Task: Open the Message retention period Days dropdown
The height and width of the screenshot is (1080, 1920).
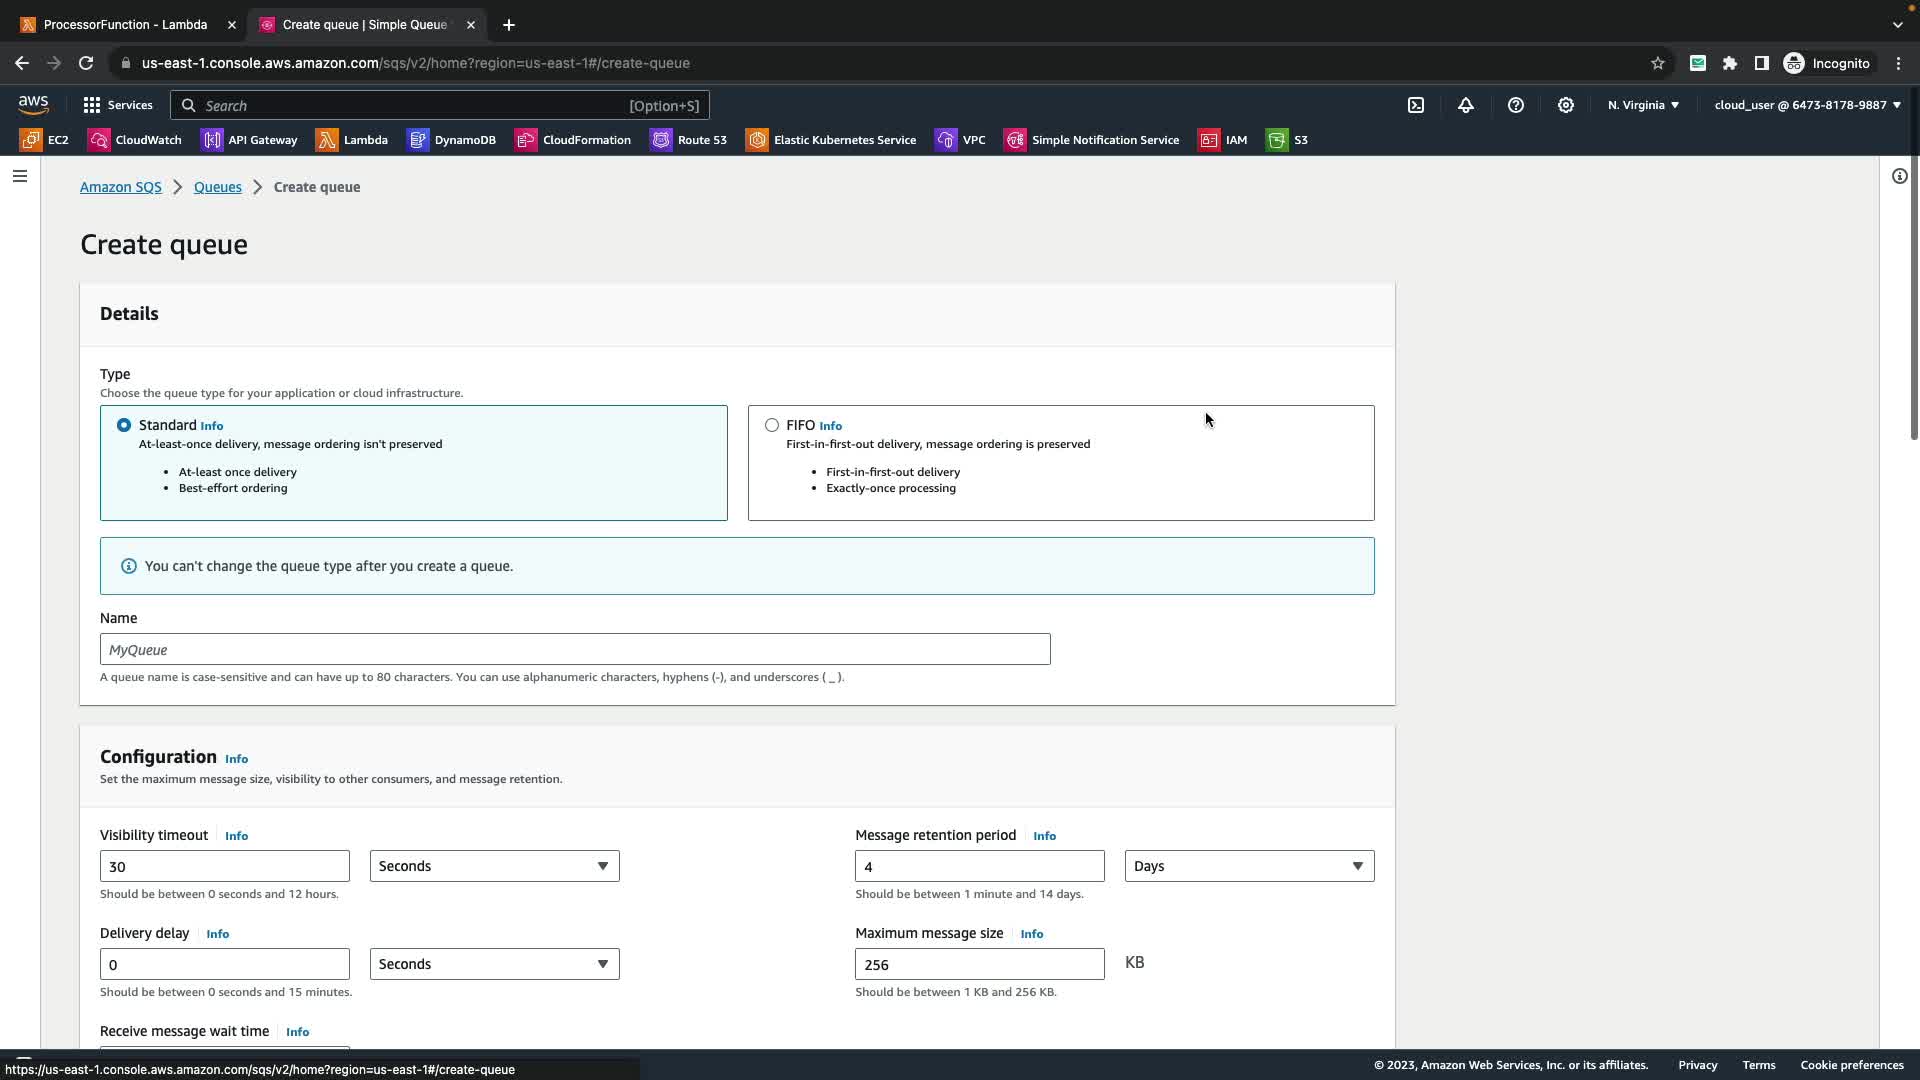Action: (1249, 866)
